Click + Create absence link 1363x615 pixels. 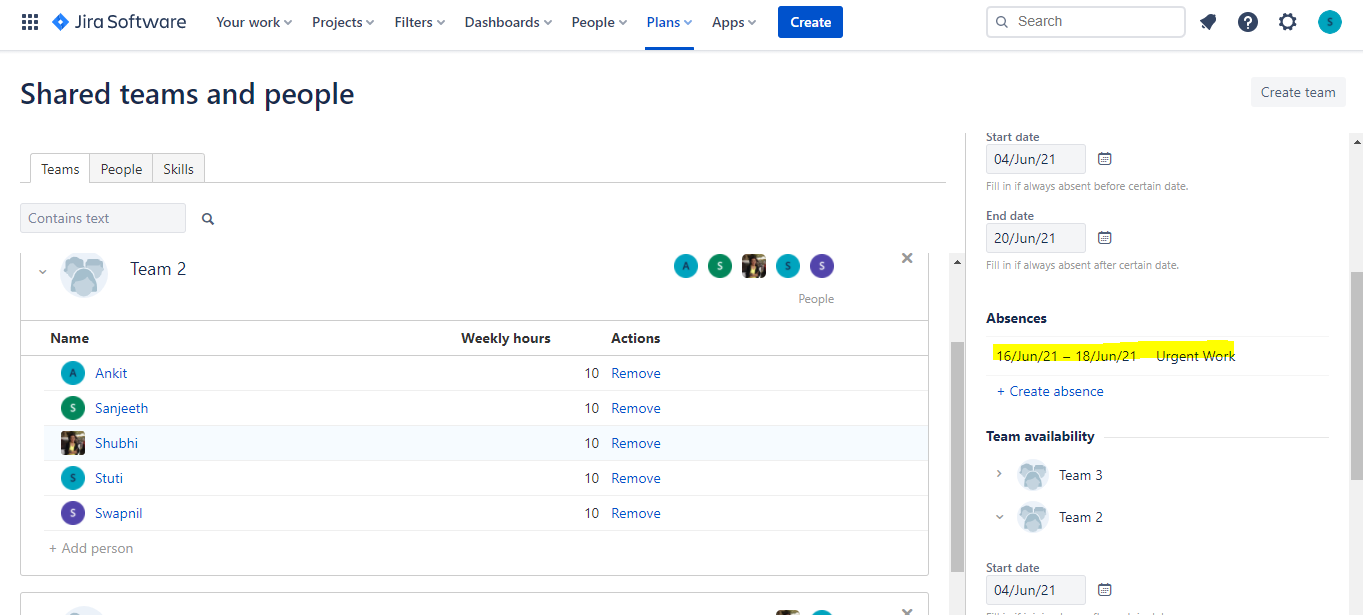(1050, 391)
